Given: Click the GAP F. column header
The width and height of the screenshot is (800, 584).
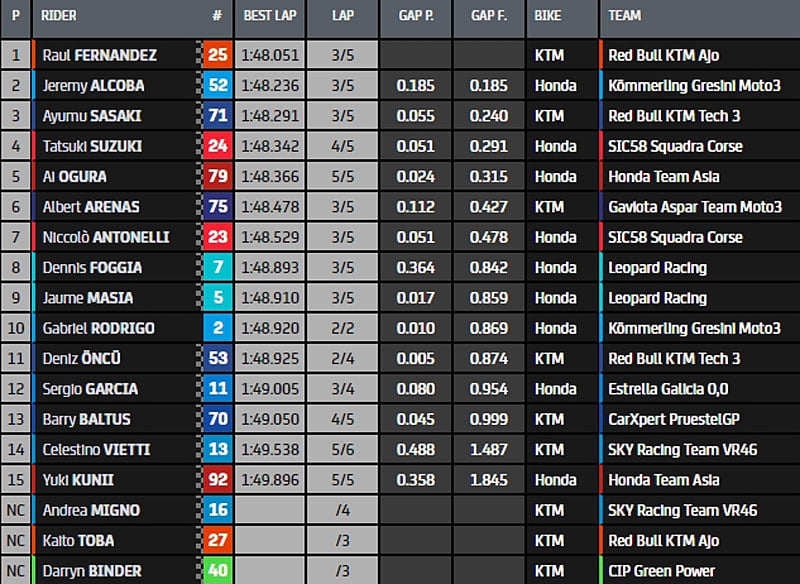Looking at the screenshot, I should pyautogui.click(x=488, y=16).
